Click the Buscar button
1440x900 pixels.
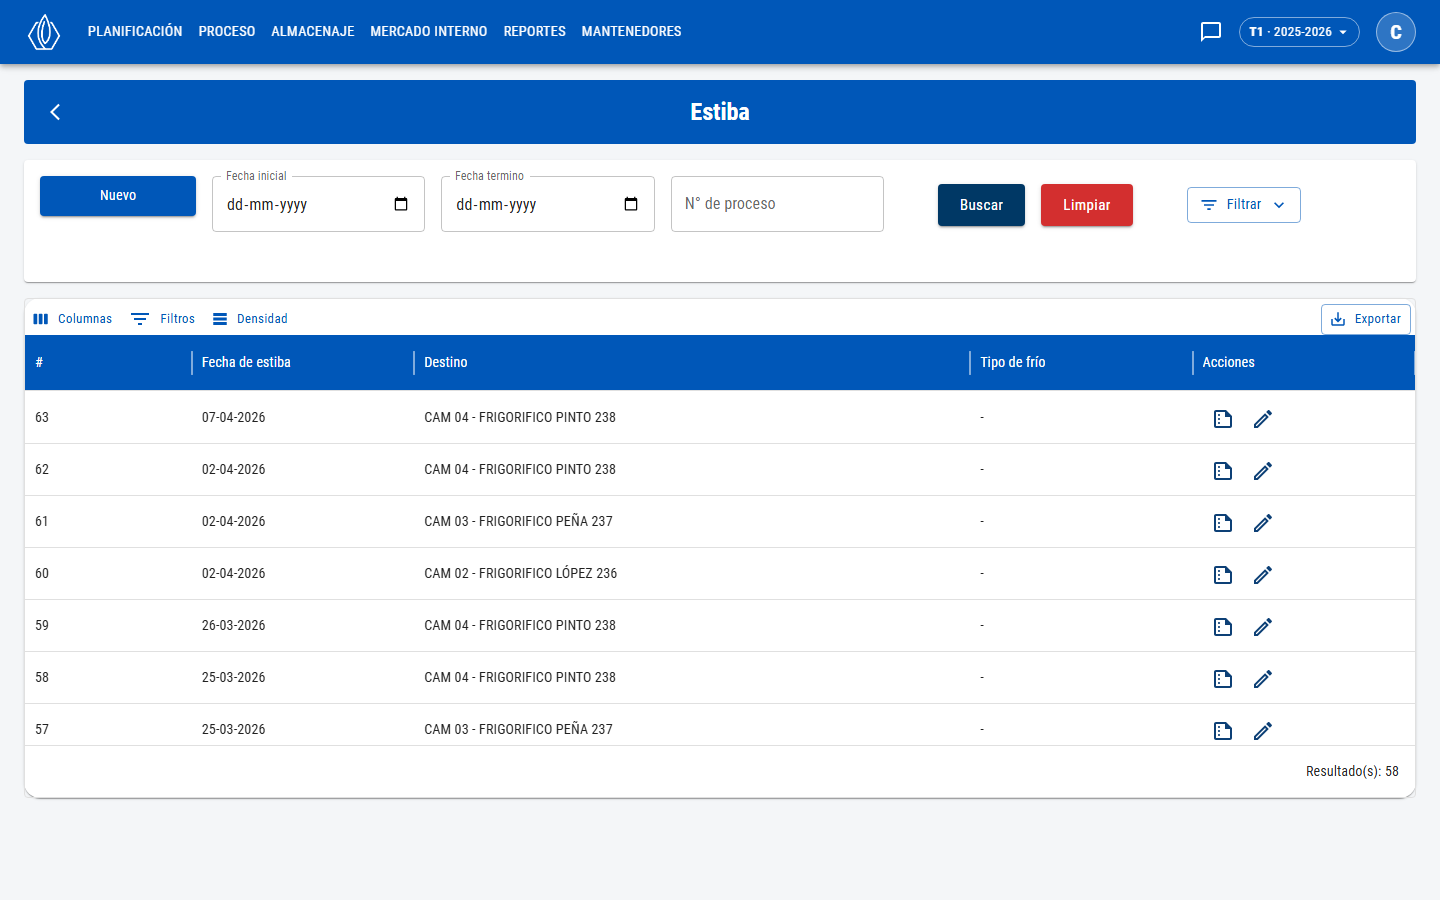(x=981, y=205)
